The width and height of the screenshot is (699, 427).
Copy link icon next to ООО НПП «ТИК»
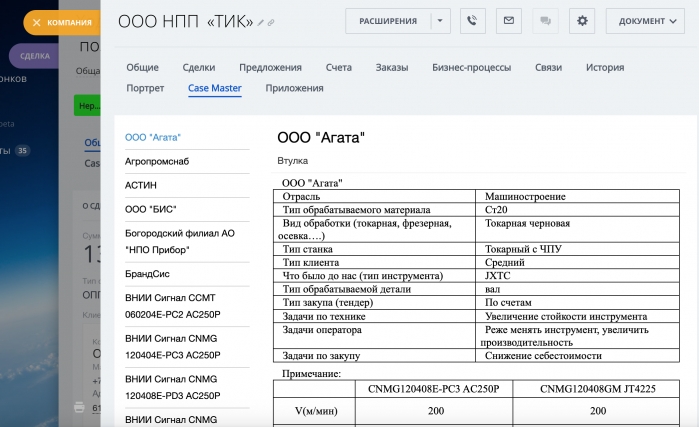pos(271,22)
